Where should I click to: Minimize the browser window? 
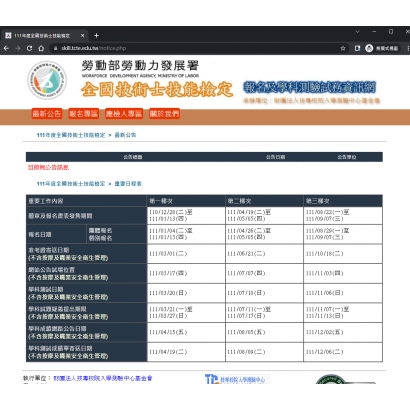[x=374, y=31]
